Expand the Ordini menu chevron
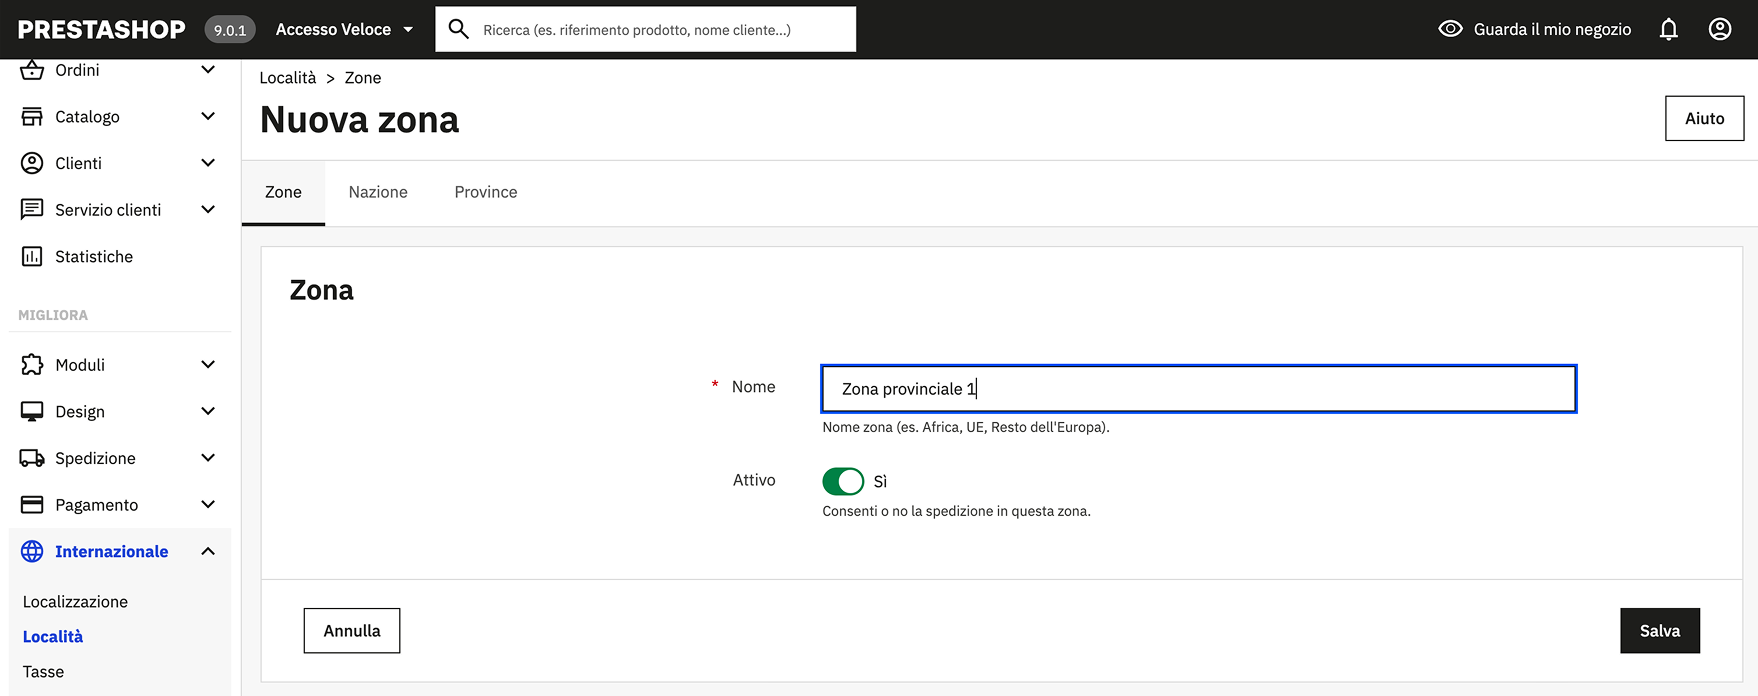 [208, 70]
